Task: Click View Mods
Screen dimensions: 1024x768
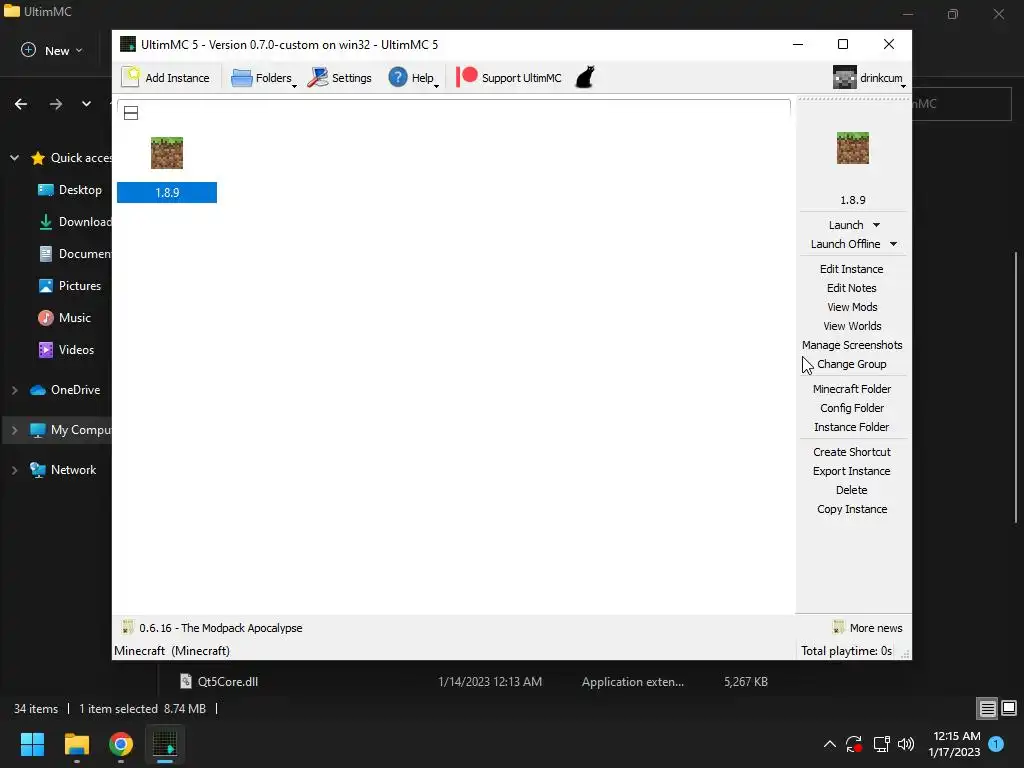Action: point(852,307)
